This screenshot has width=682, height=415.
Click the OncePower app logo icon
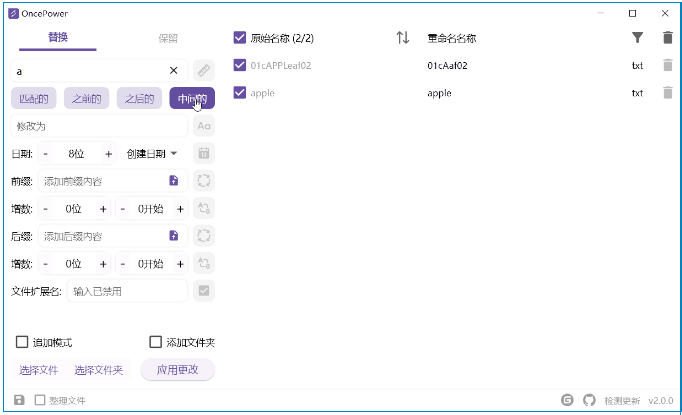(x=13, y=13)
